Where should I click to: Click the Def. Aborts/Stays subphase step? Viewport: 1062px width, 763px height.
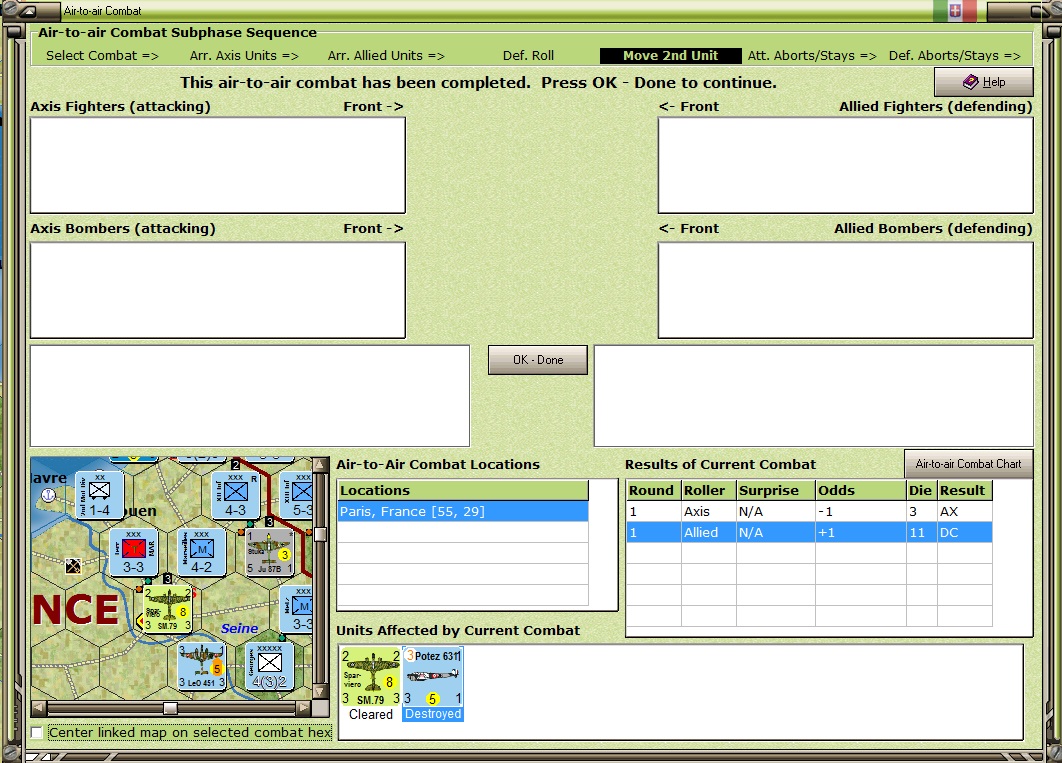[x=954, y=56]
